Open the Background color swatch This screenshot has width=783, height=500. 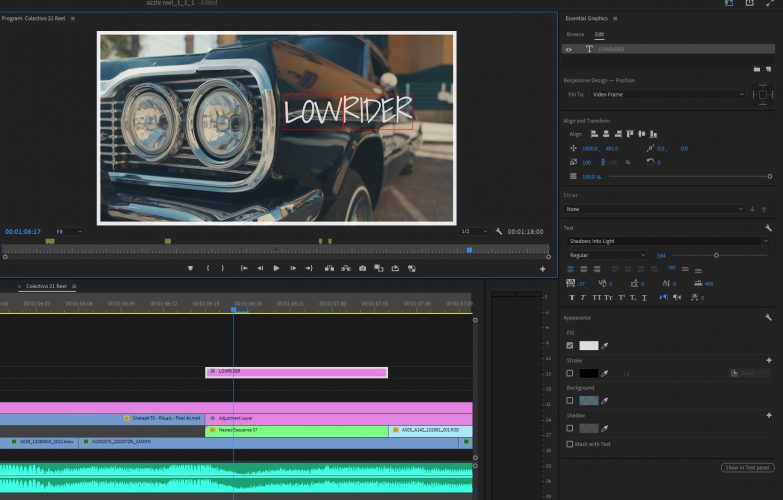[x=588, y=401]
